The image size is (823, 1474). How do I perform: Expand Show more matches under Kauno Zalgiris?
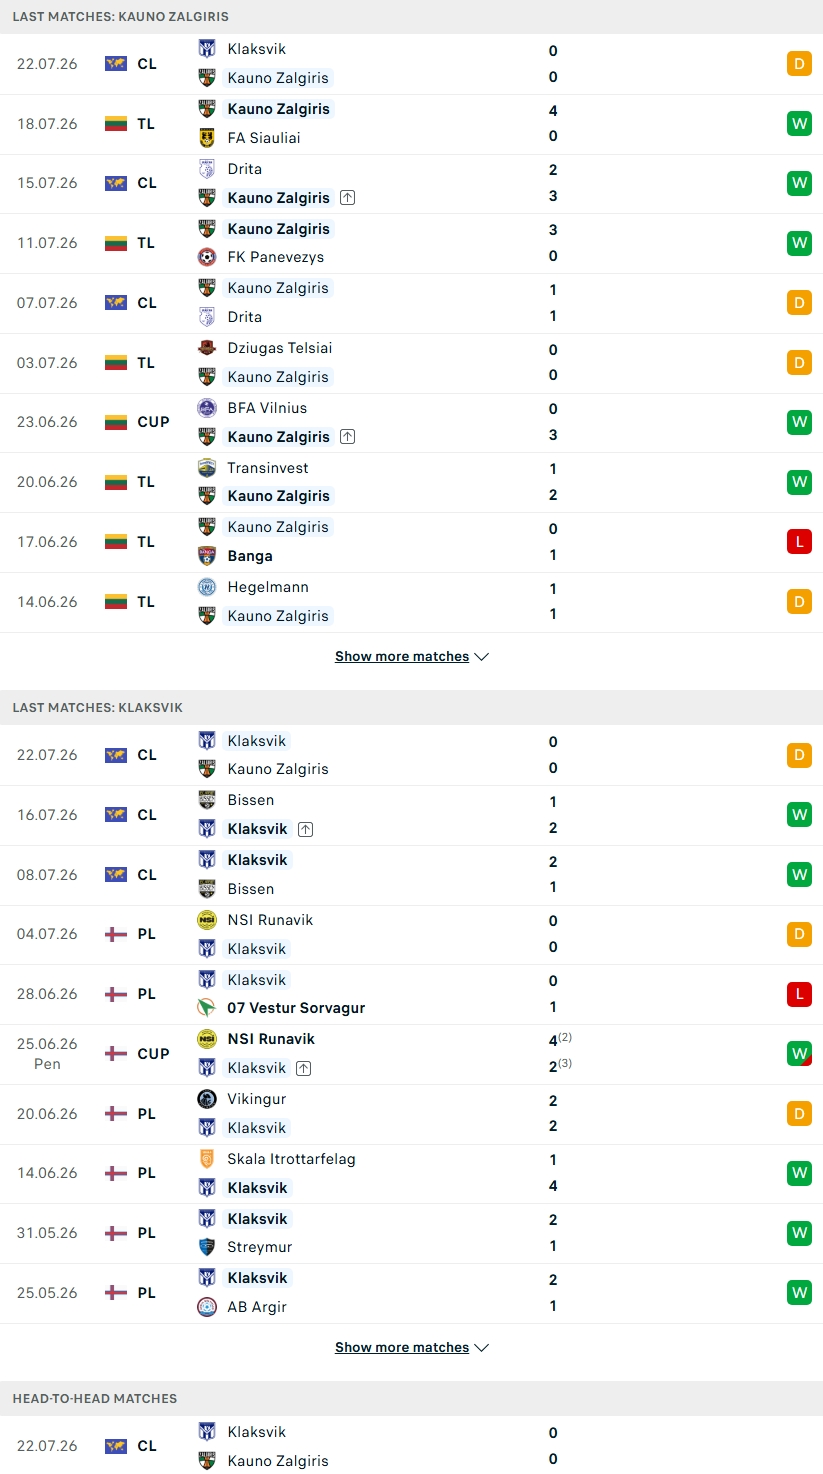pos(411,657)
